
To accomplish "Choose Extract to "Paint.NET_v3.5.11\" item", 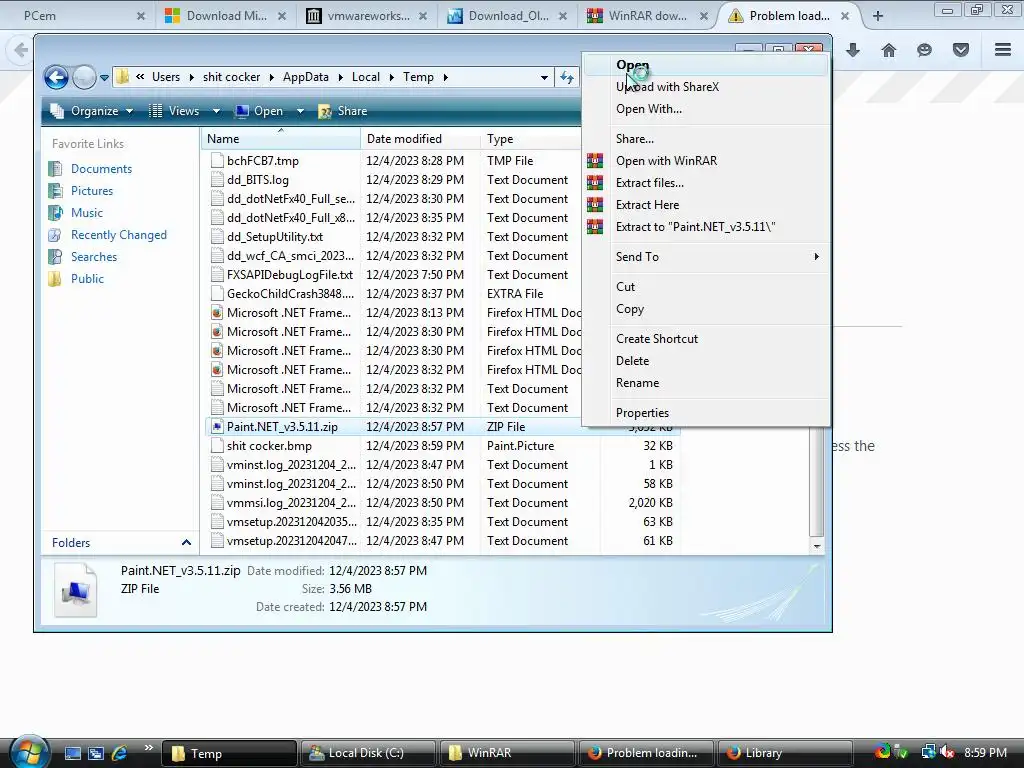I will point(706,227).
